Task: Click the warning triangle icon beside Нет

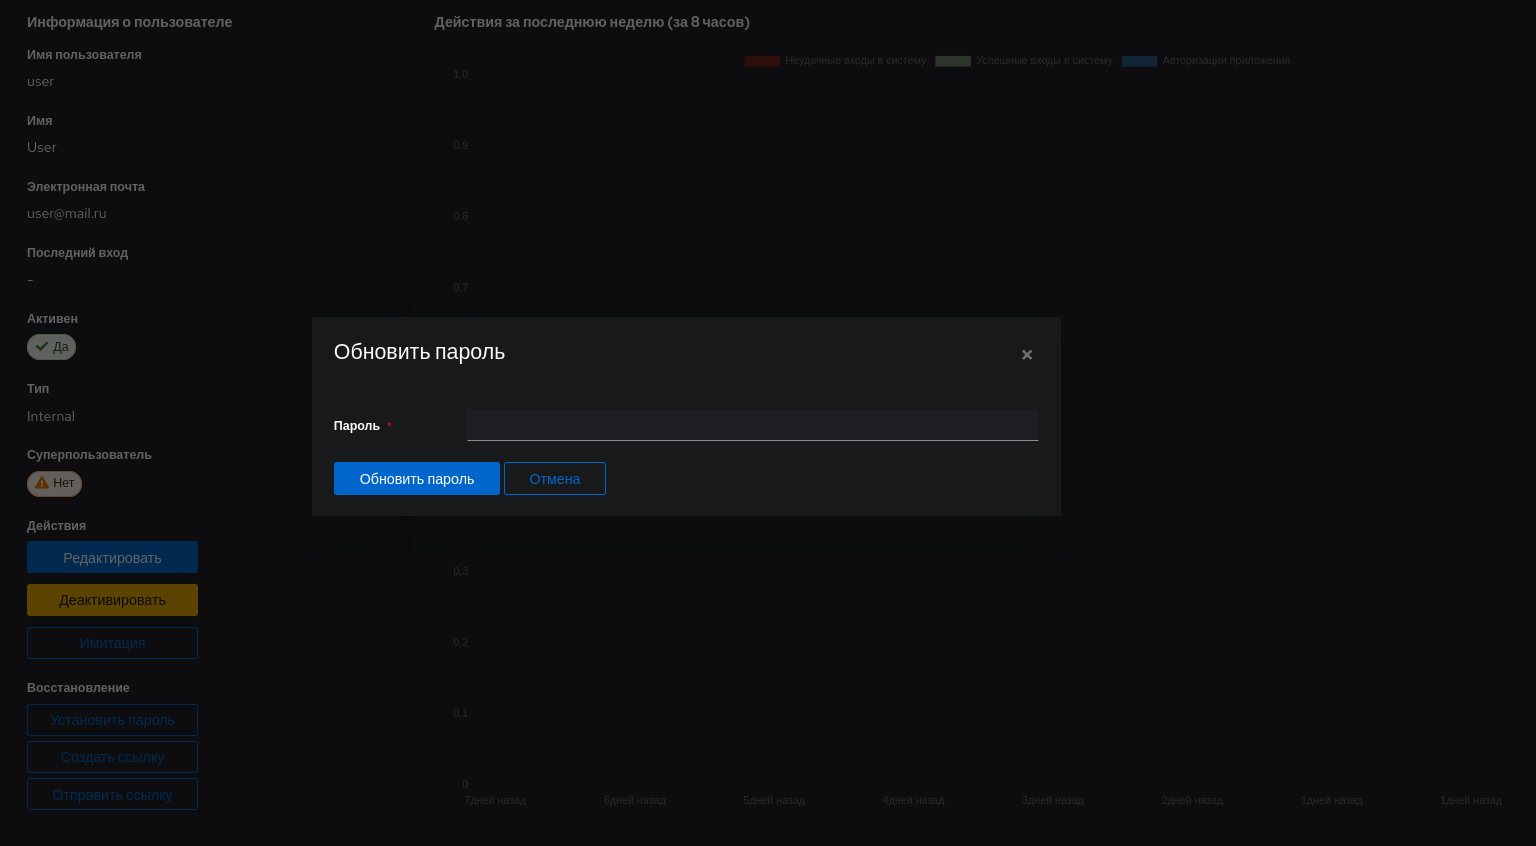Action: (42, 483)
